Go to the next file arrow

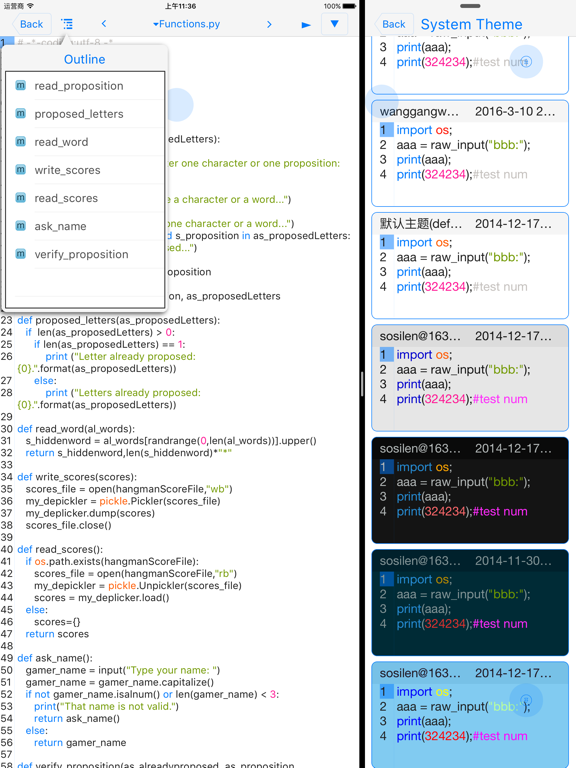tap(269, 24)
